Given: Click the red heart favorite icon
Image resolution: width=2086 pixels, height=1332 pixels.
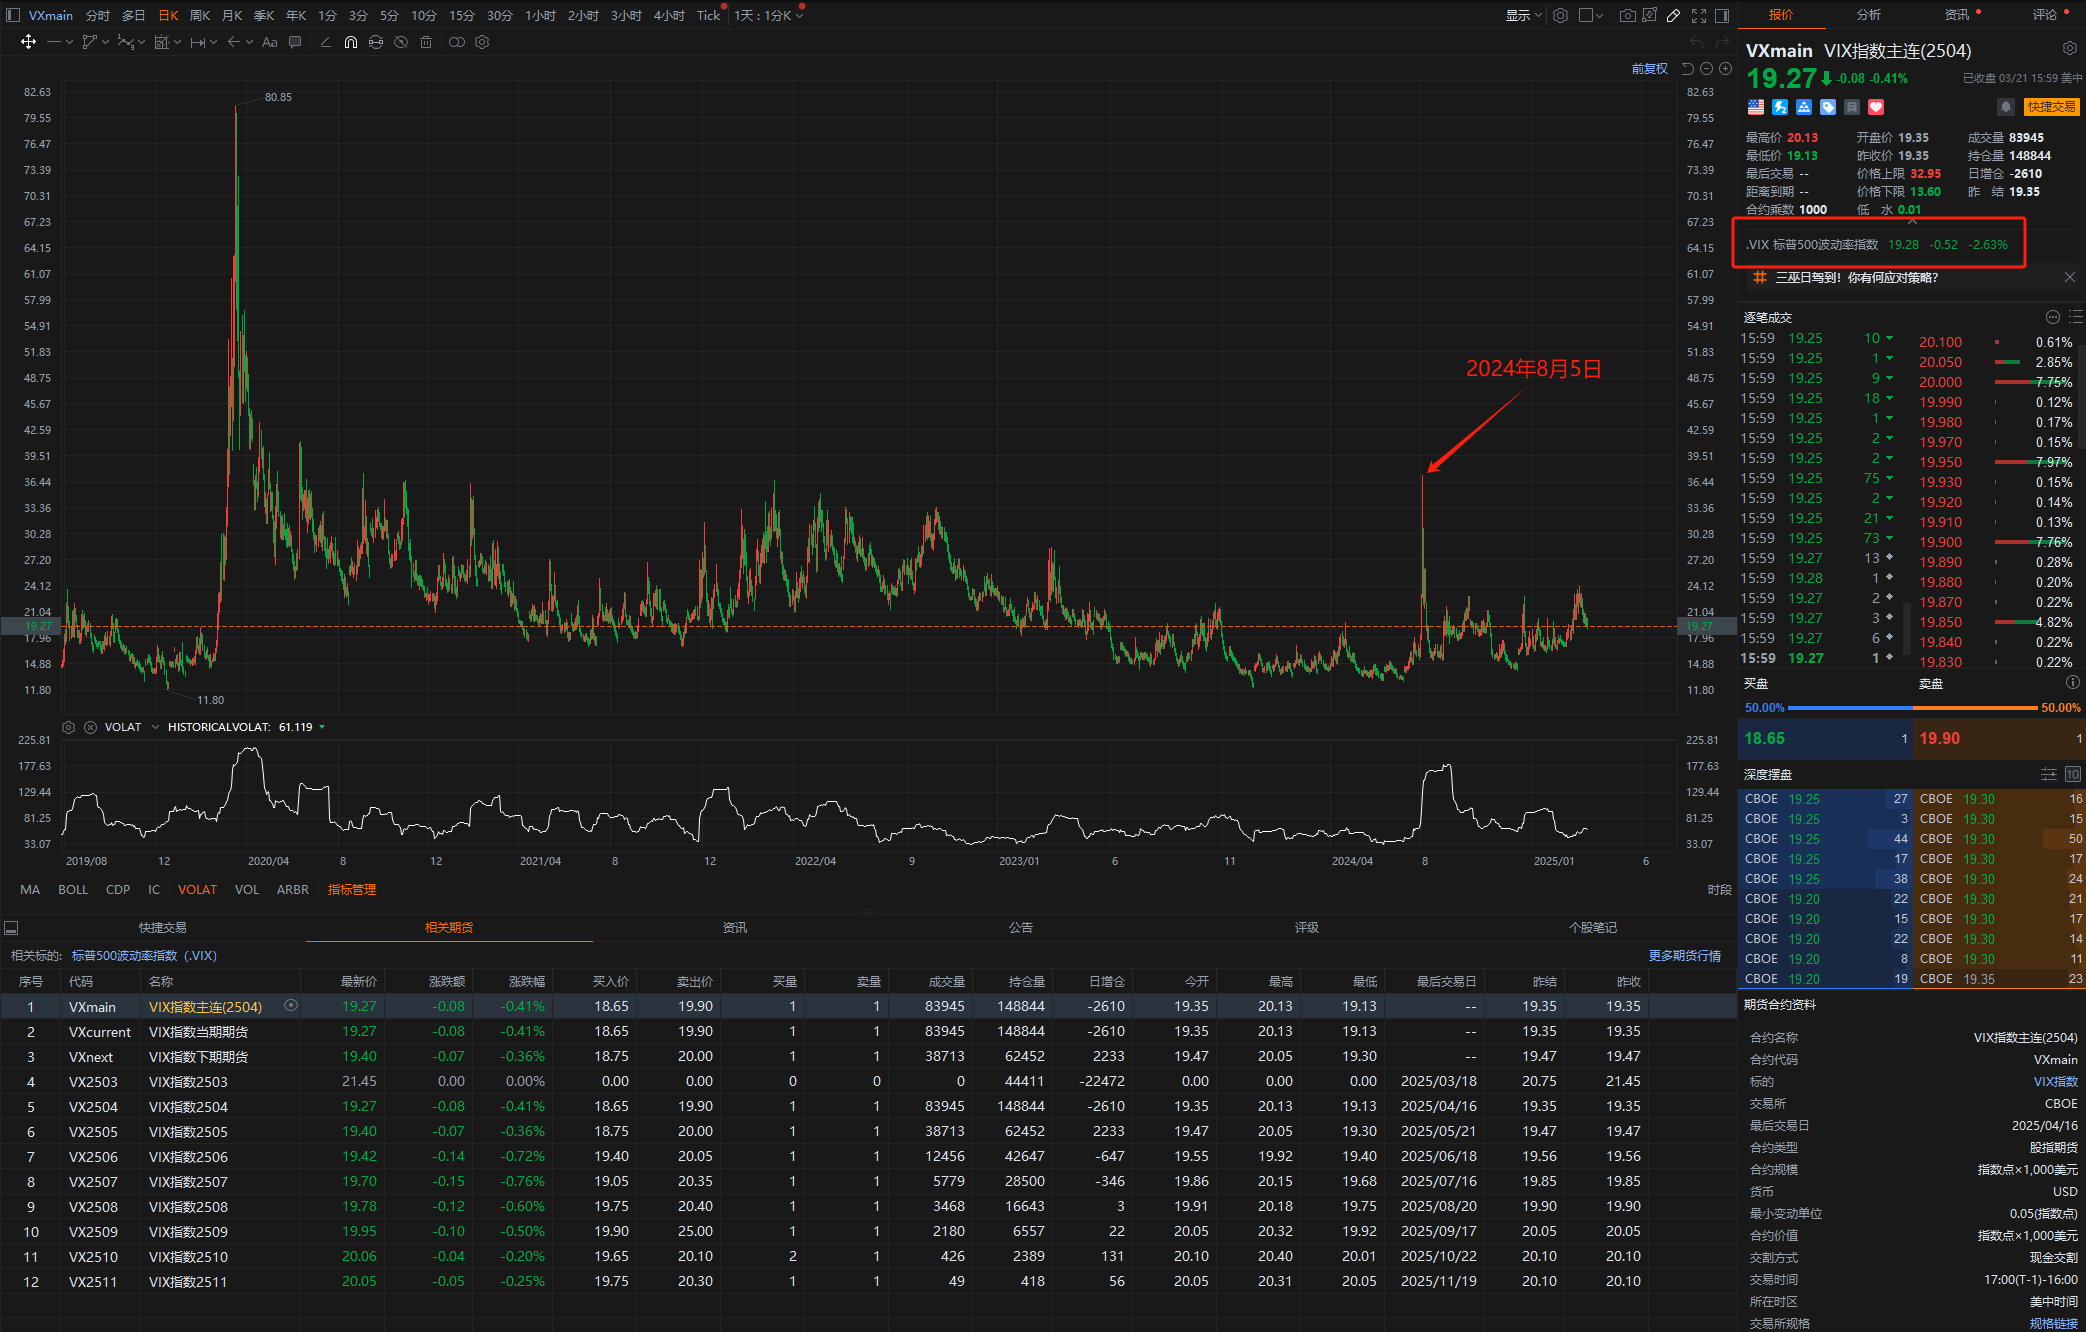Looking at the screenshot, I should point(1876,107).
